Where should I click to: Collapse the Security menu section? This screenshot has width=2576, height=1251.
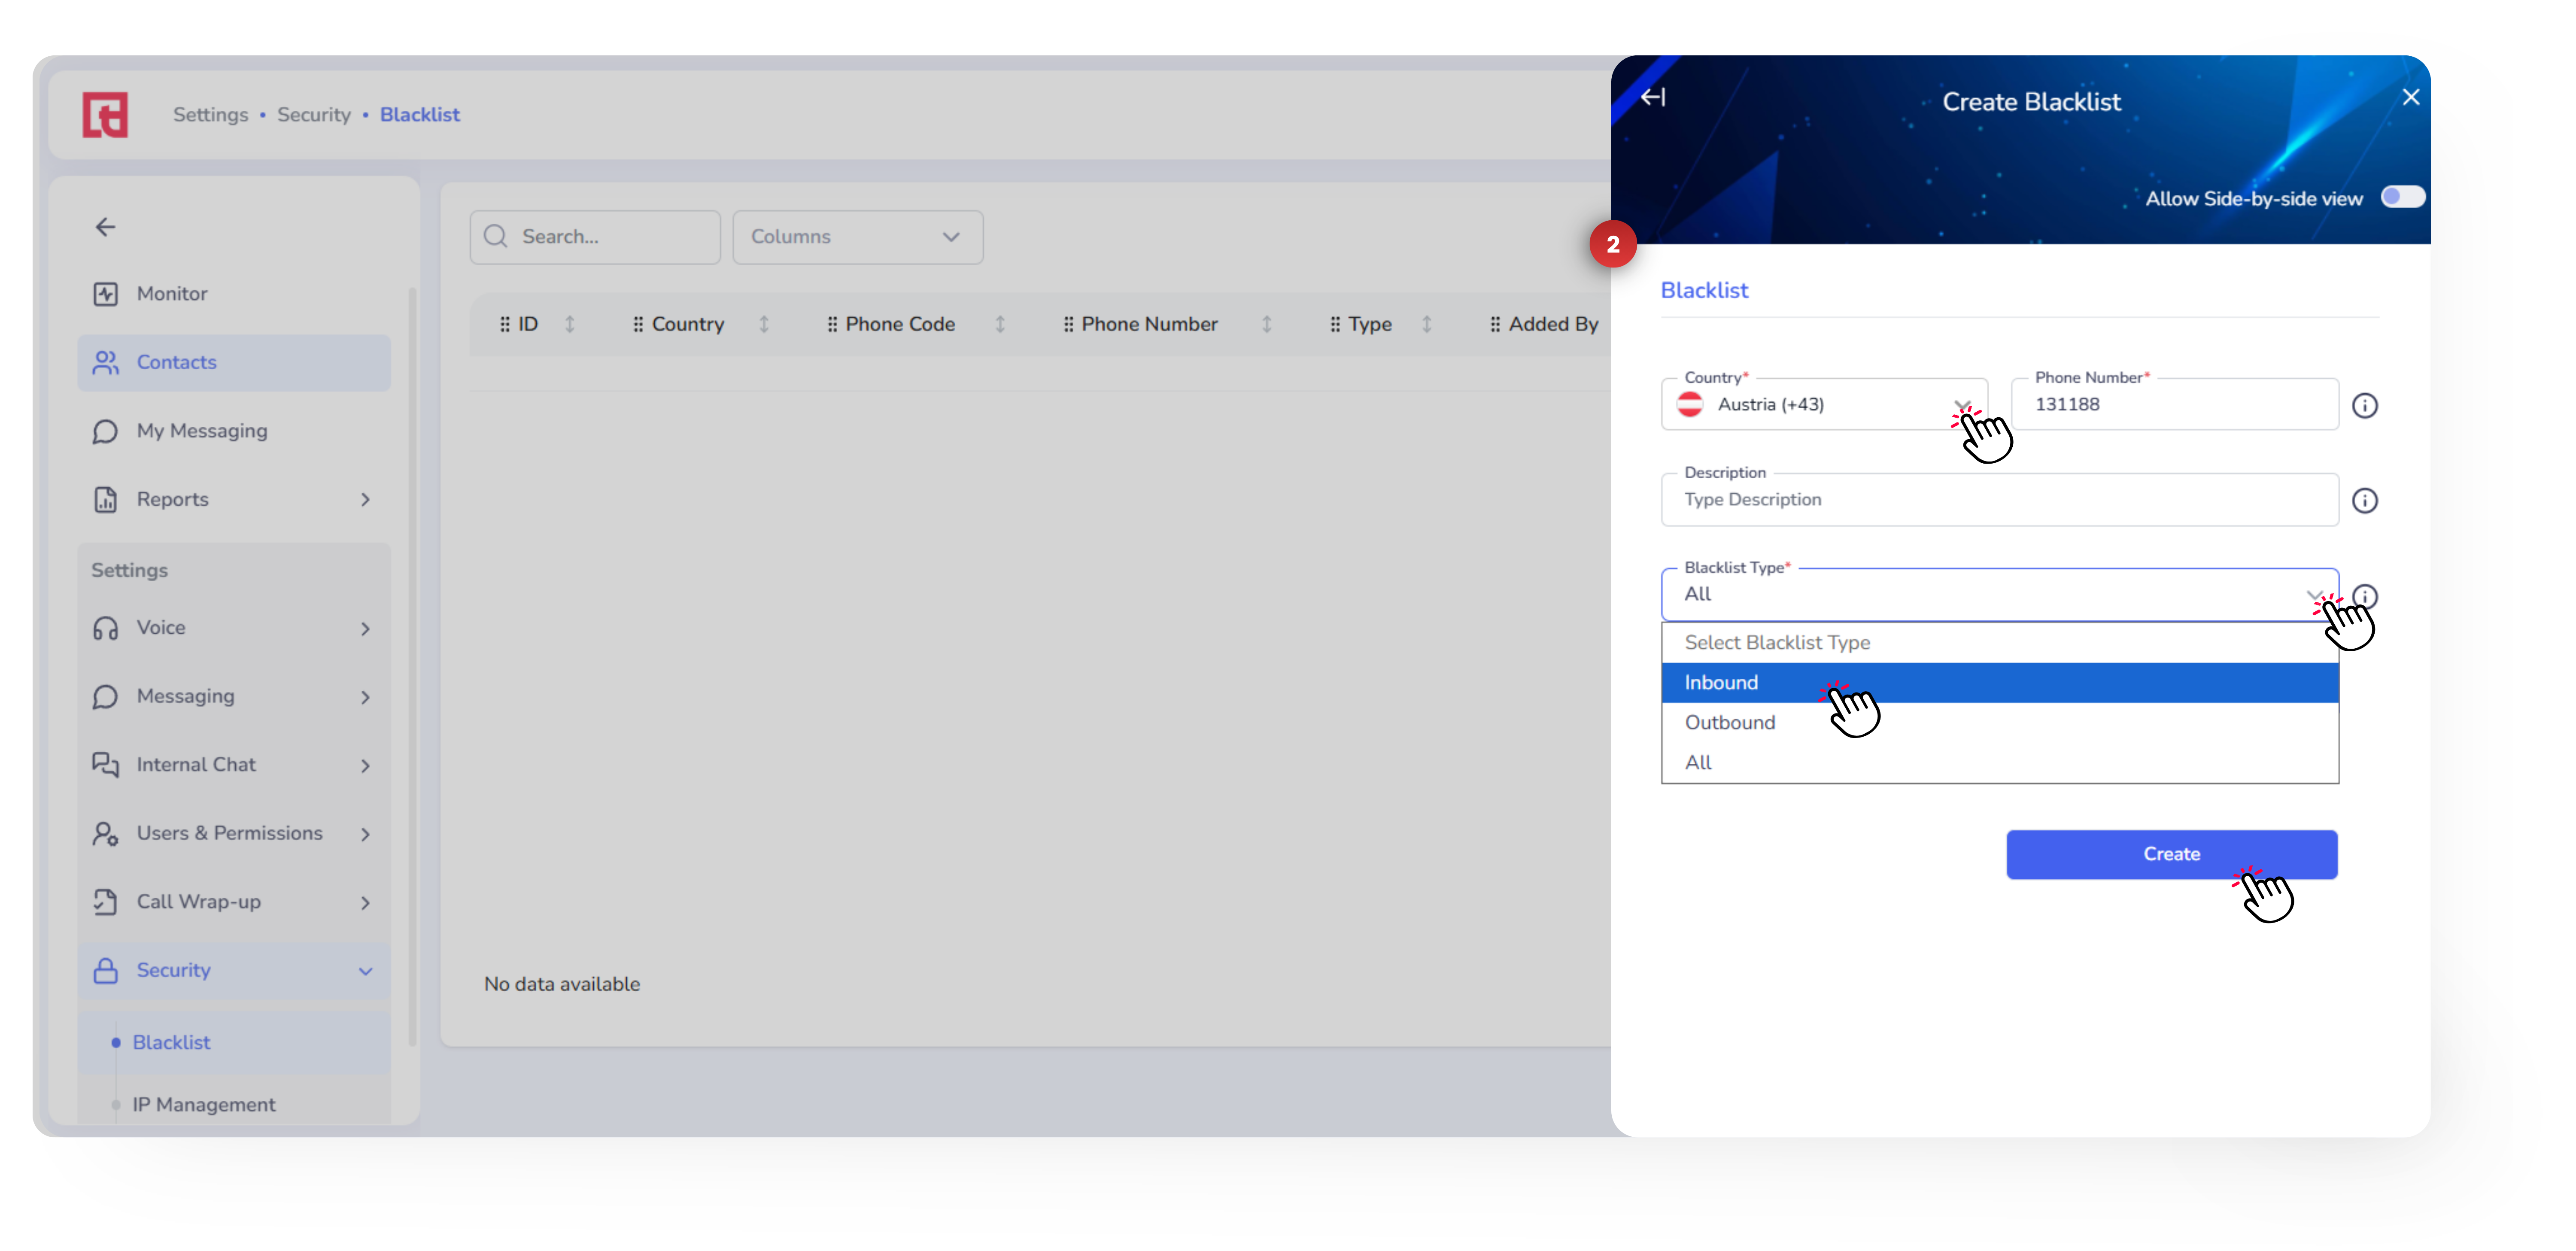click(x=365, y=971)
